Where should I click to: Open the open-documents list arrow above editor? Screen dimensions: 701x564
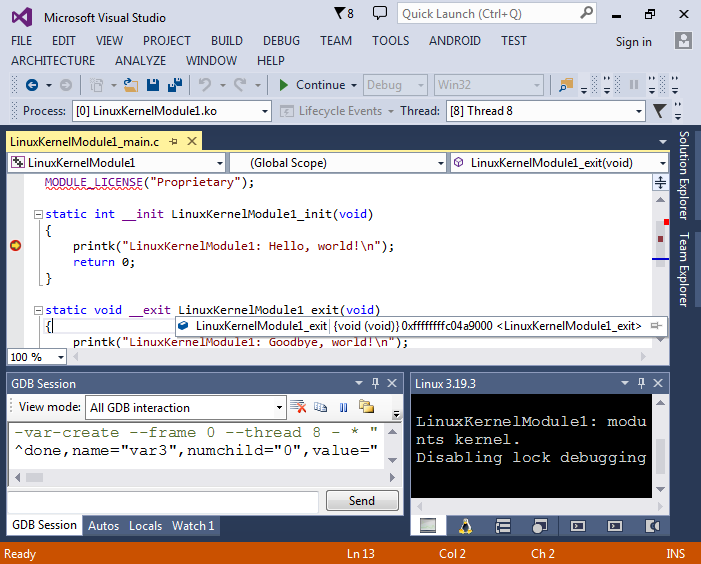pyautogui.click(x=663, y=142)
